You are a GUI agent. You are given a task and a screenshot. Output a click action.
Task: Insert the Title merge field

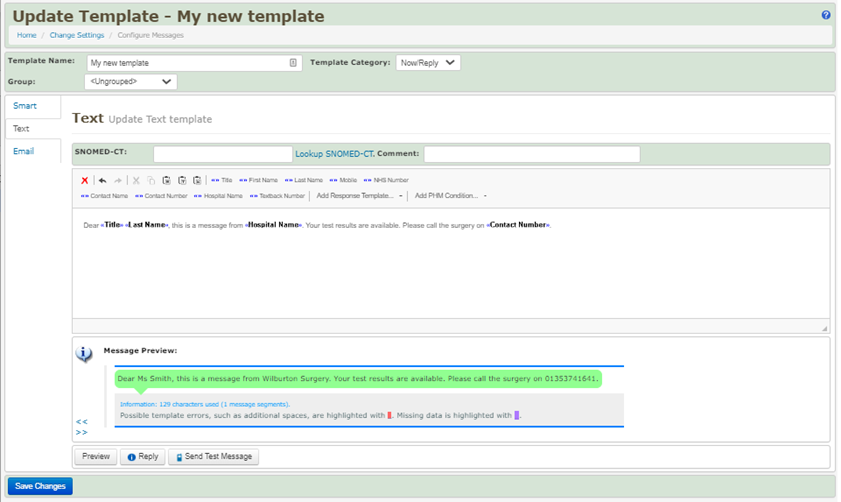[x=222, y=181]
